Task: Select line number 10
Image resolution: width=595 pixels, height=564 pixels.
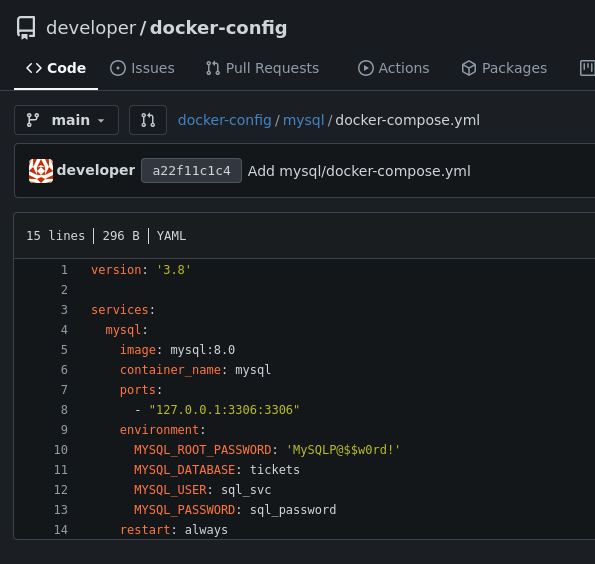Action: pyautogui.click(x=61, y=450)
